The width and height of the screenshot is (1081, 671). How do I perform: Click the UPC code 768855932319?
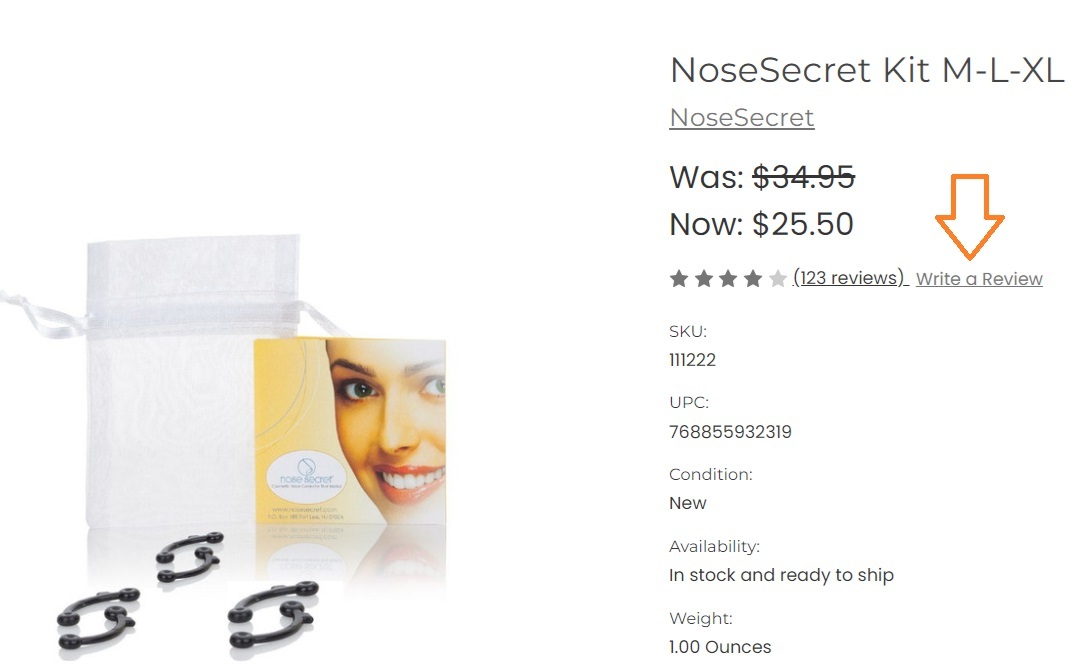pyautogui.click(x=730, y=432)
